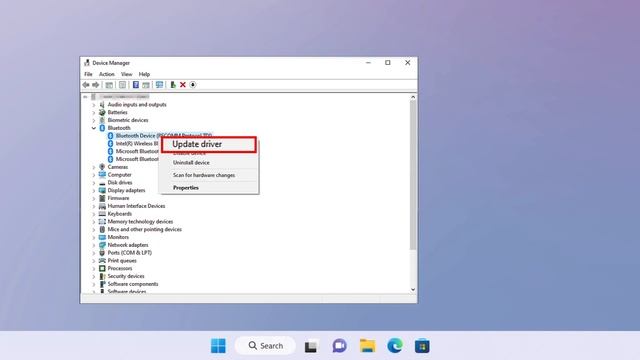Viewport: 640px width, 360px height.
Task: Open the View menu
Action: (127, 74)
